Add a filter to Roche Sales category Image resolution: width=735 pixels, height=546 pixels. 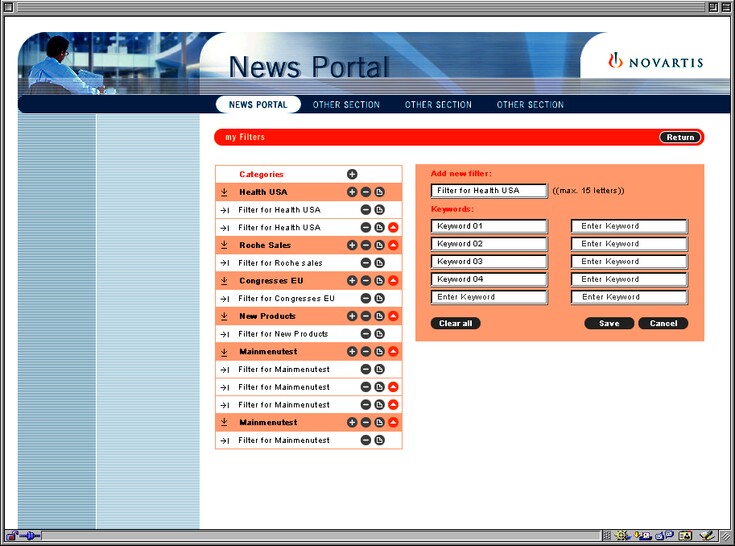click(352, 245)
